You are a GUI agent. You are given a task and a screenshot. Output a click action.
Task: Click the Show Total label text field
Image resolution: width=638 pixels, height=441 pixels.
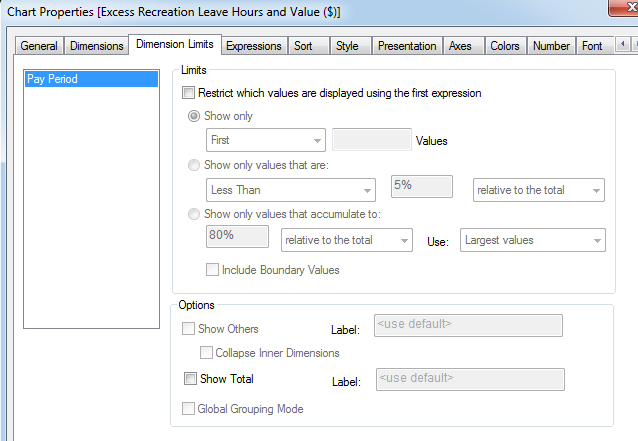point(469,379)
